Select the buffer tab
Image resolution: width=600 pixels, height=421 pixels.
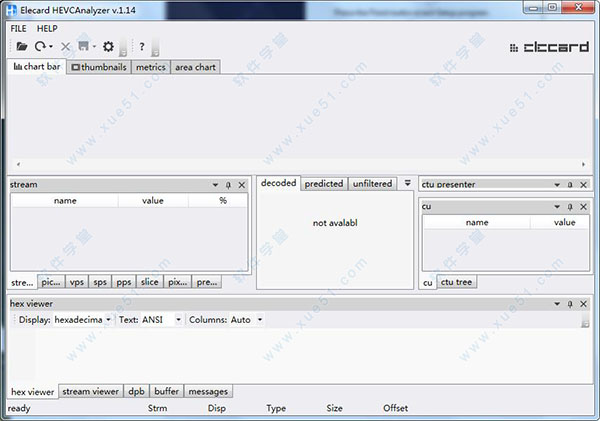pos(166,392)
